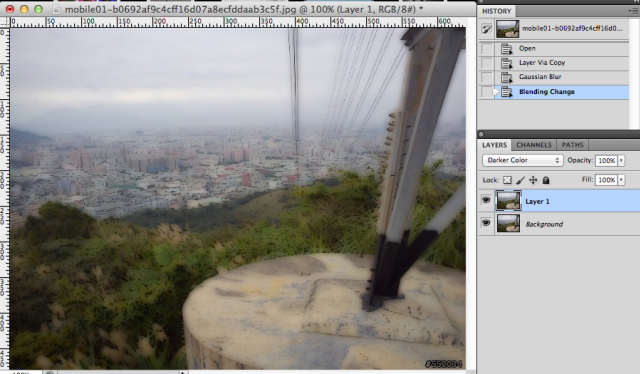Select the Blending Change history state
The height and width of the screenshot is (374, 640).
click(x=554, y=92)
